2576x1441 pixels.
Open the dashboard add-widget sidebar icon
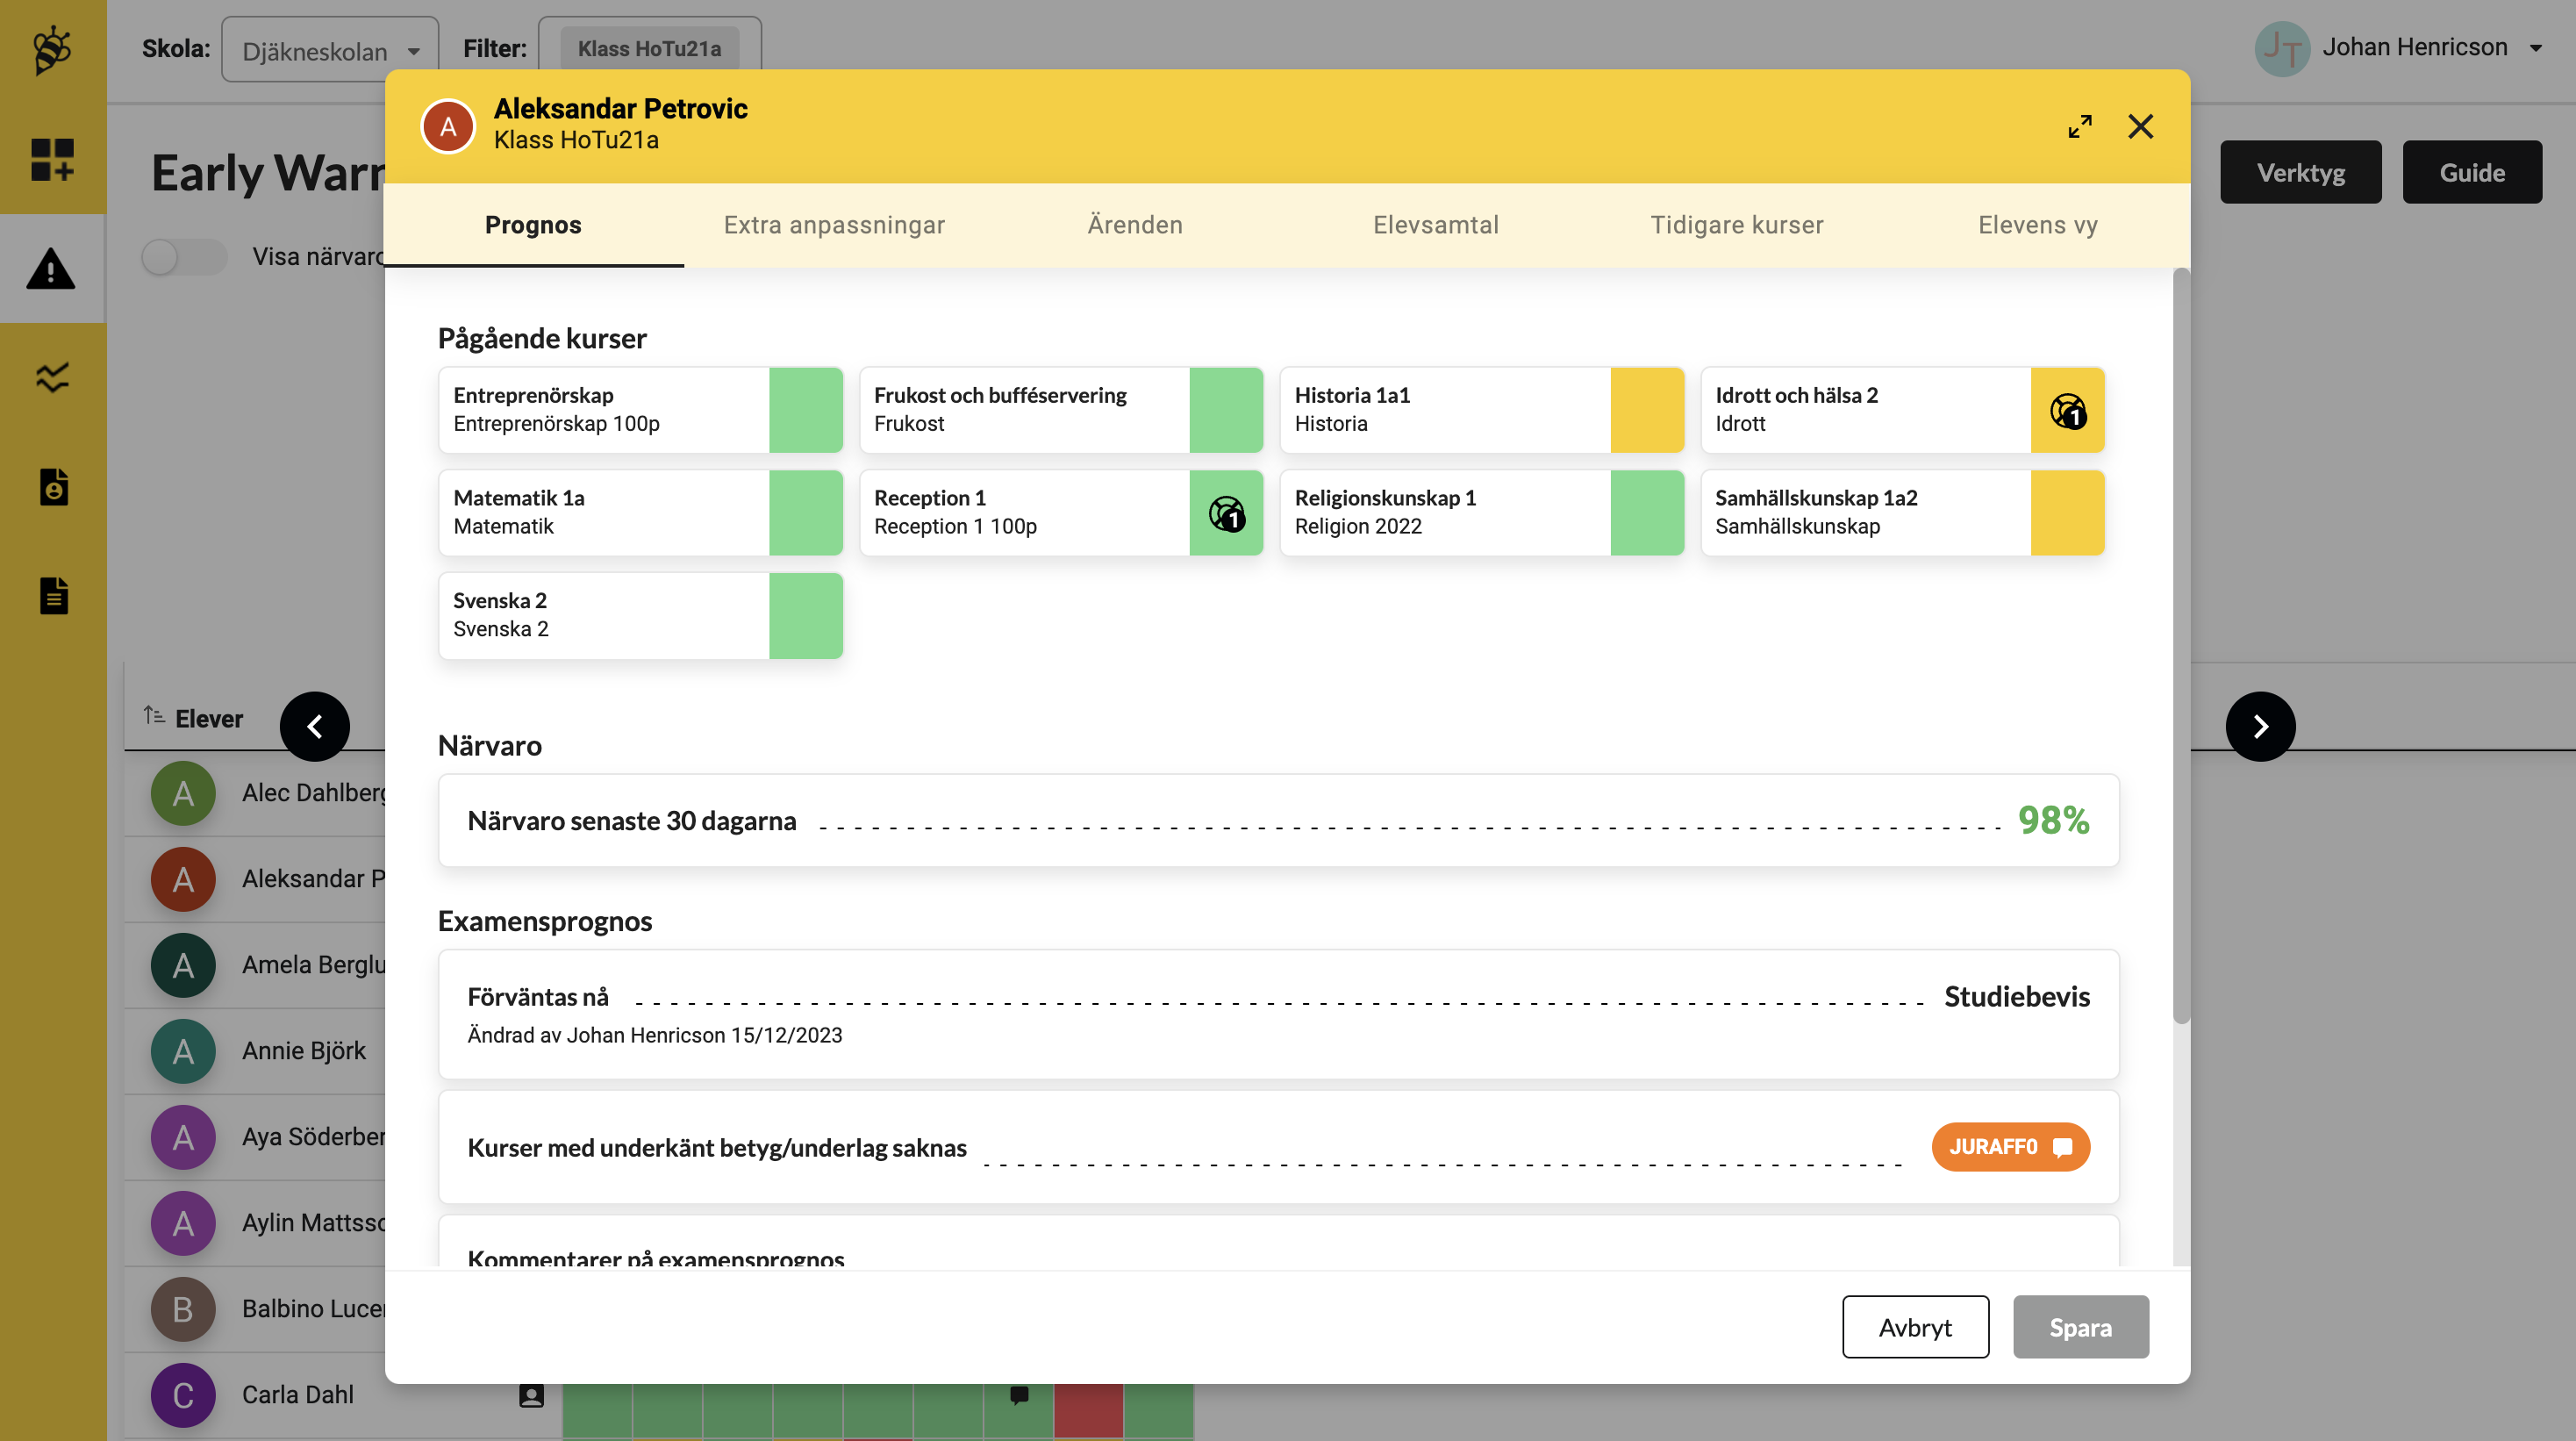[x=52, y=160]
